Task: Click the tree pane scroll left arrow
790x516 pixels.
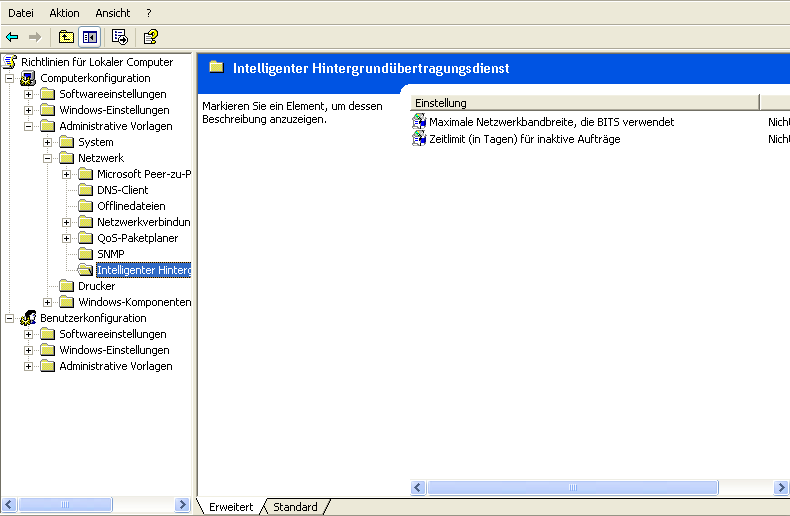Action: click(9, 504)
